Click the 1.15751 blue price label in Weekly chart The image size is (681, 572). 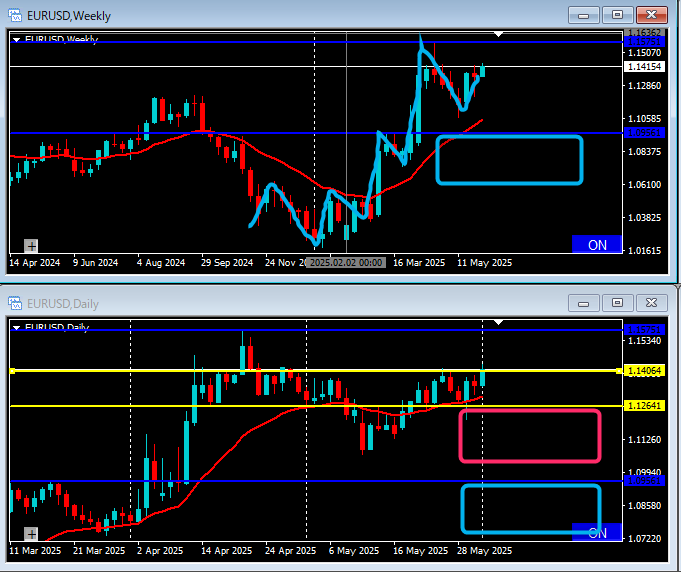[x=645, y=42]
